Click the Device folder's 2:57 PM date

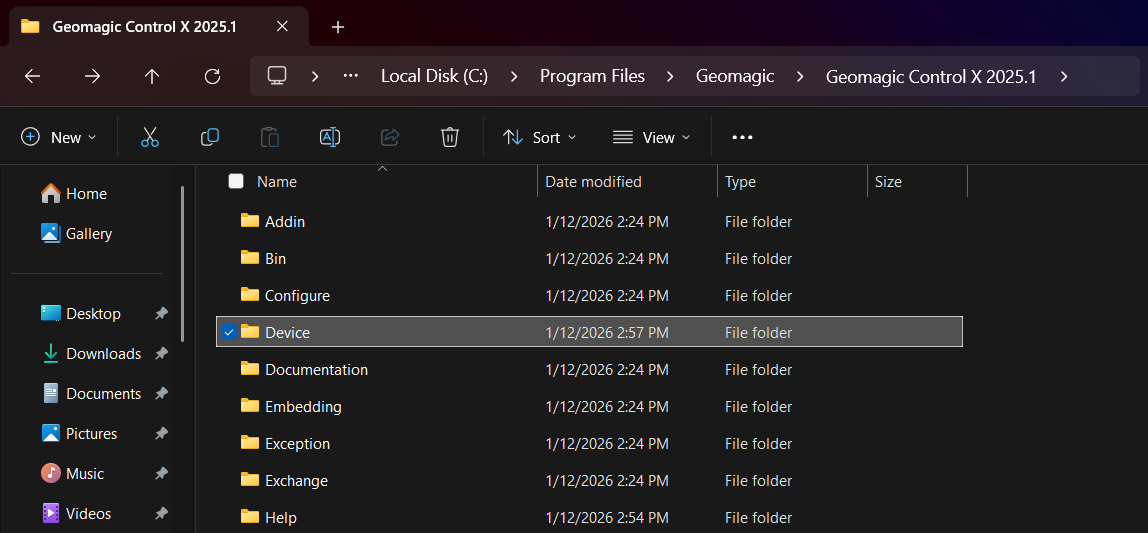(x=607, y=332)
